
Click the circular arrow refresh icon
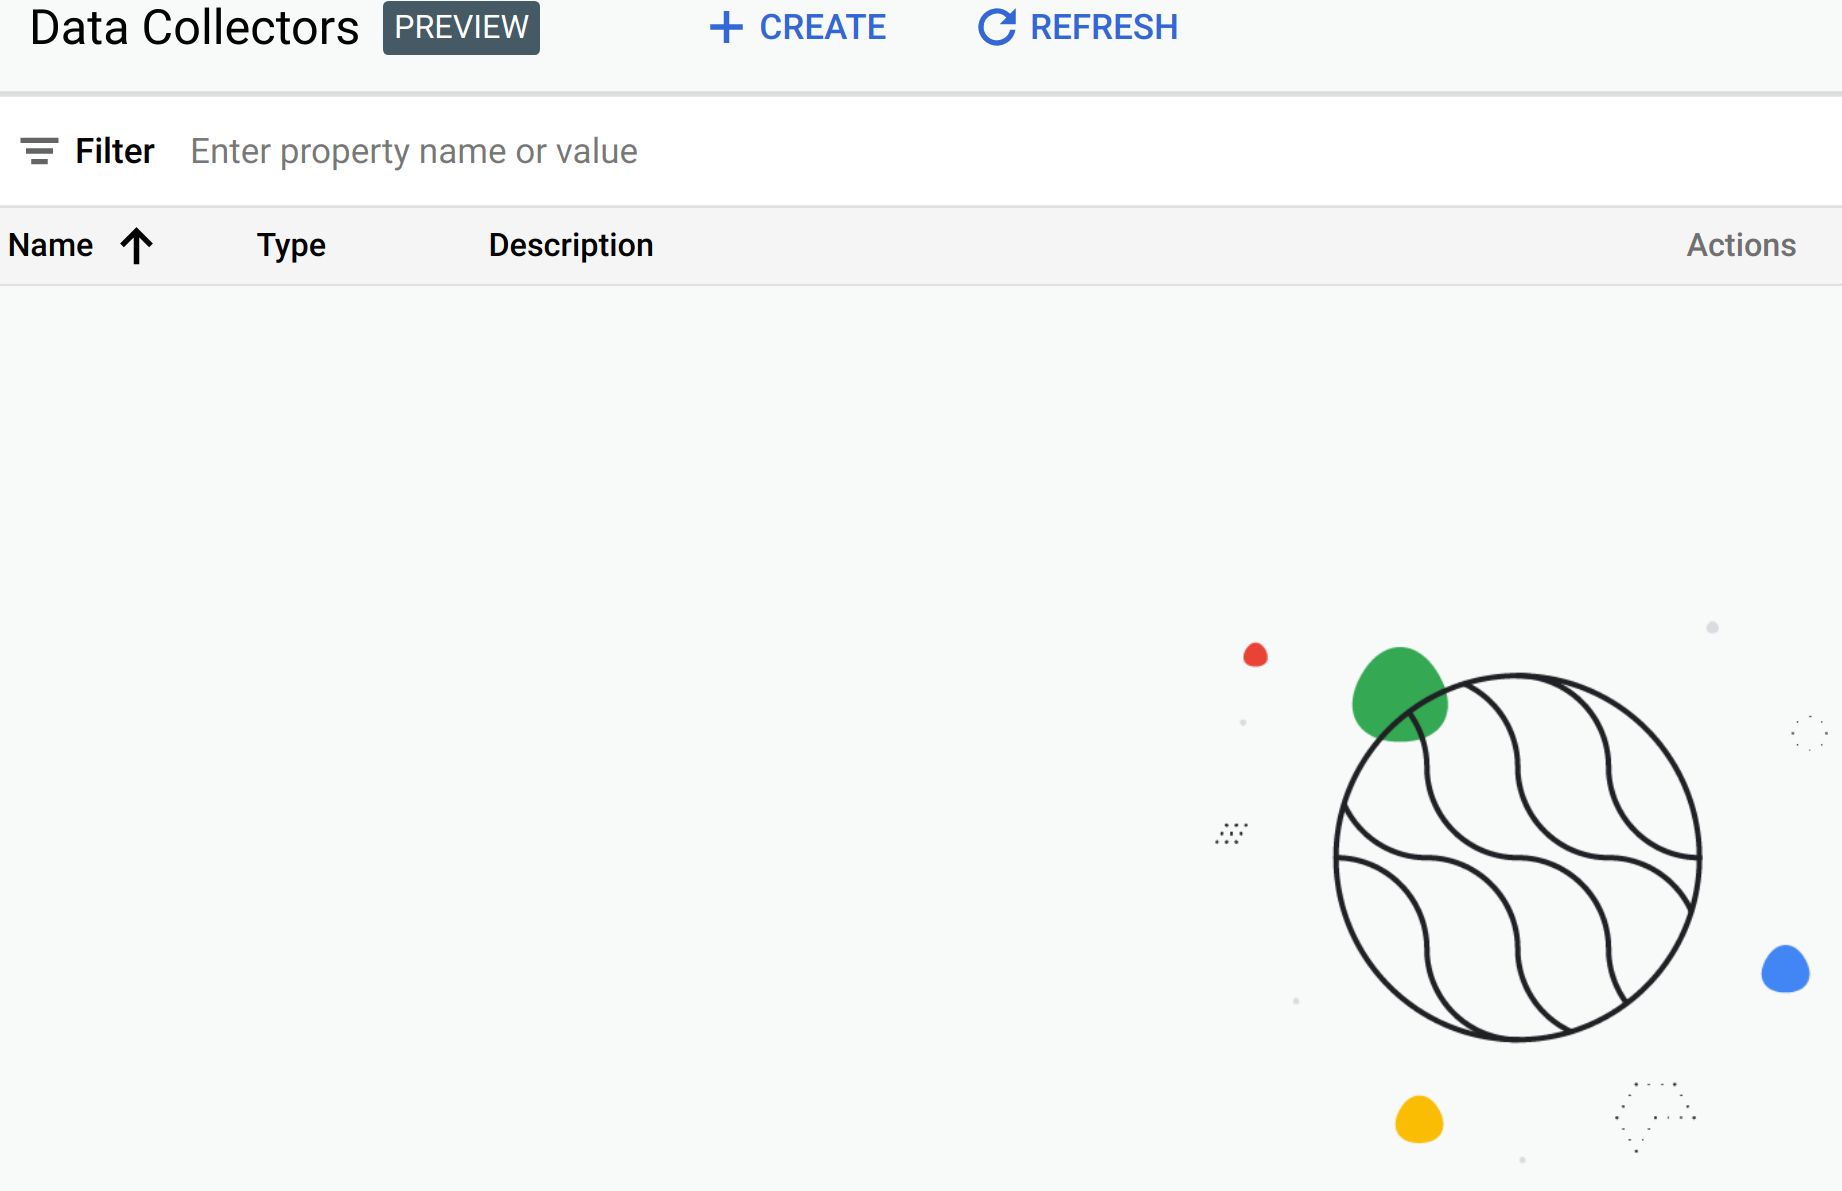point(996,27)
